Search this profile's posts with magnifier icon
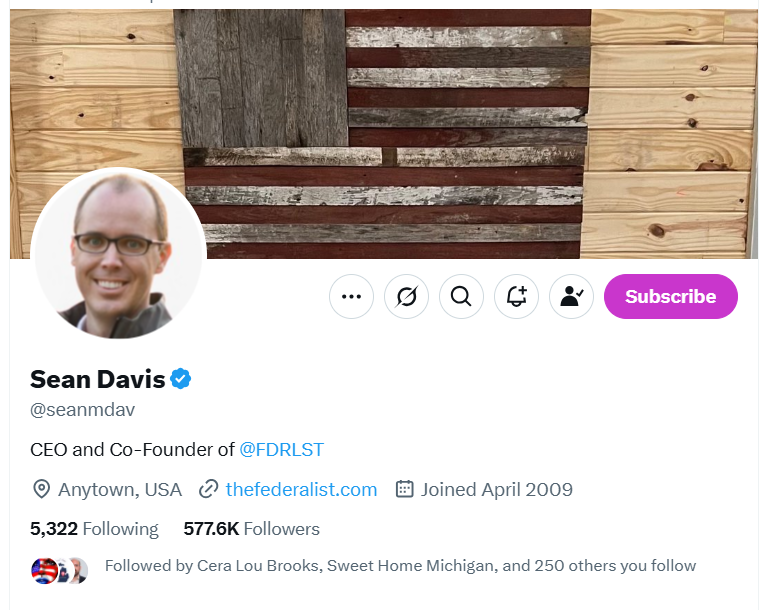This screenshot has height=610, width=777. [461, 296]
